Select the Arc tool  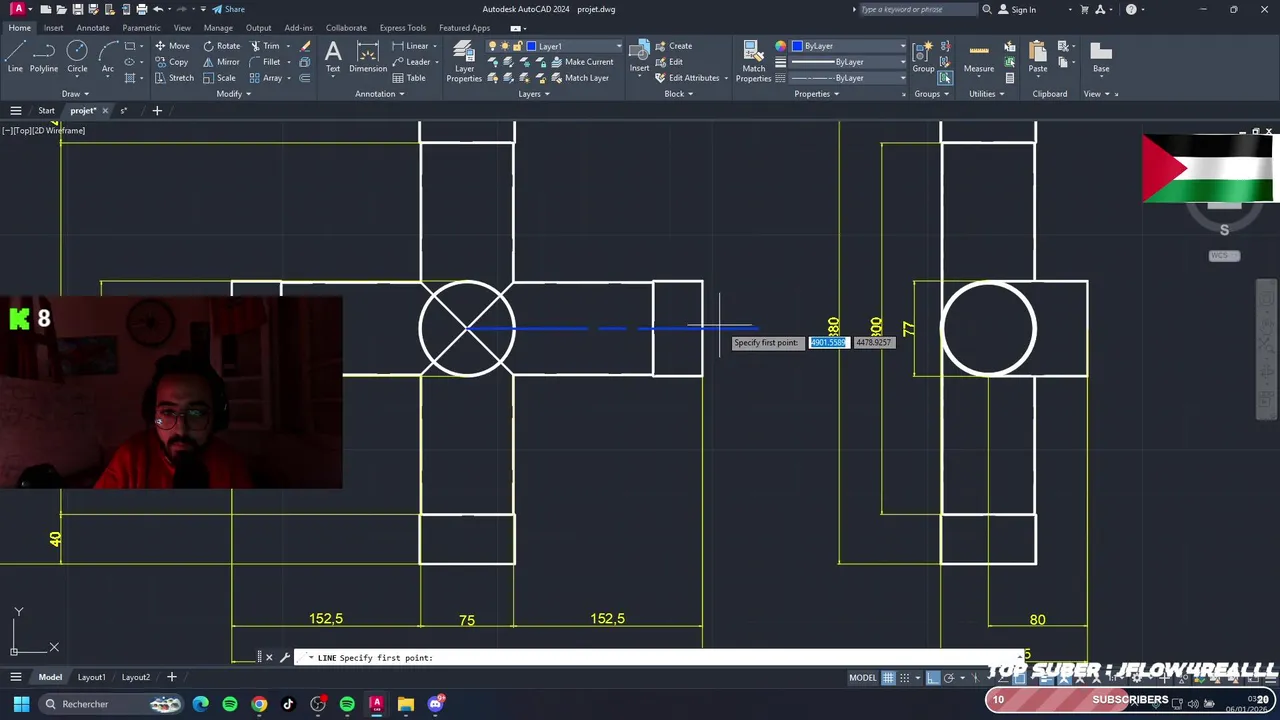[107, 56]
